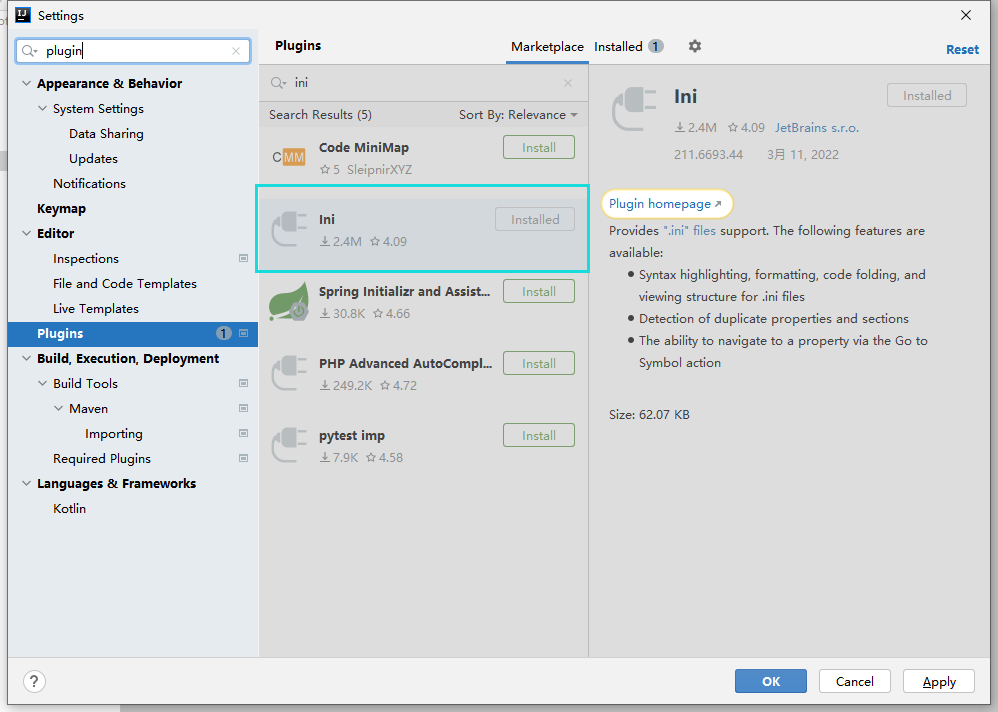The width and height of the screenshot is (998, 712).
Task: Click the project-level marker next to Build Tools
Action: [x=243, y=383]
